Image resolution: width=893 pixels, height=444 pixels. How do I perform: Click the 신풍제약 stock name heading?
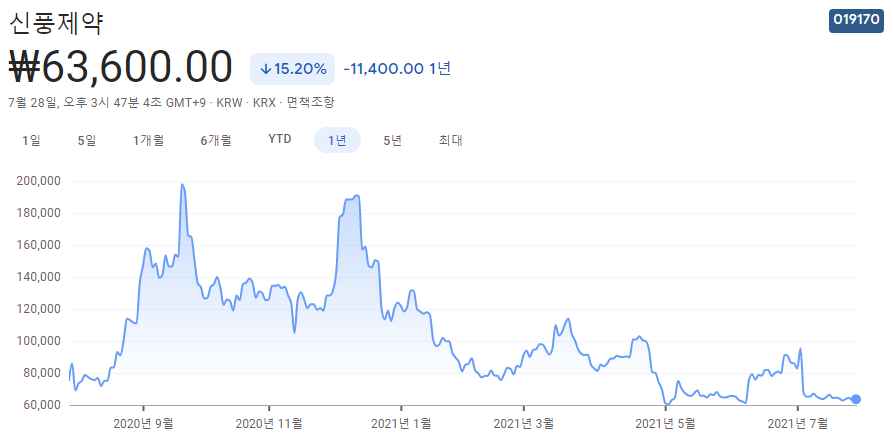(56, 23)
